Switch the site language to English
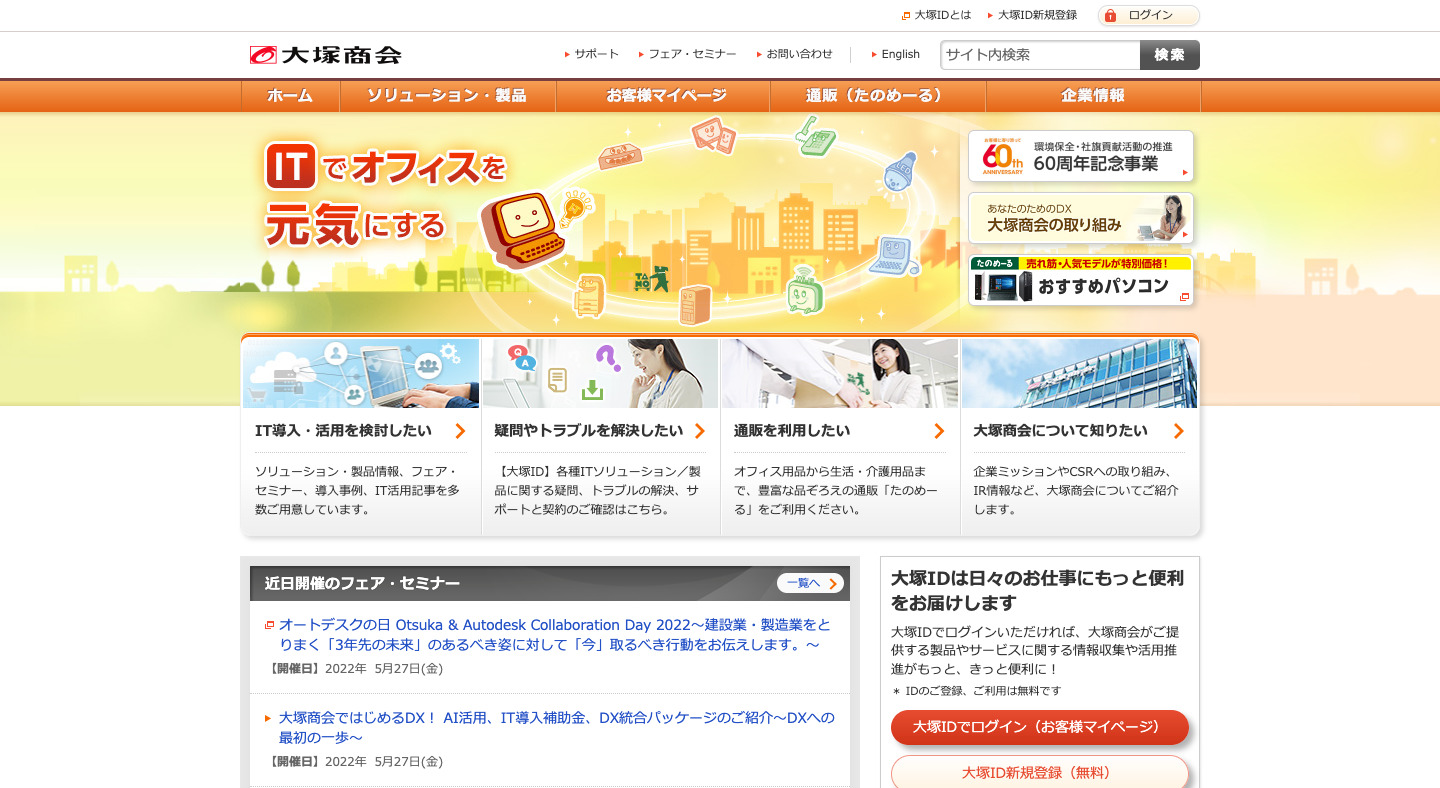Viewport: 1440px width, 788px height. click(900, 54)
